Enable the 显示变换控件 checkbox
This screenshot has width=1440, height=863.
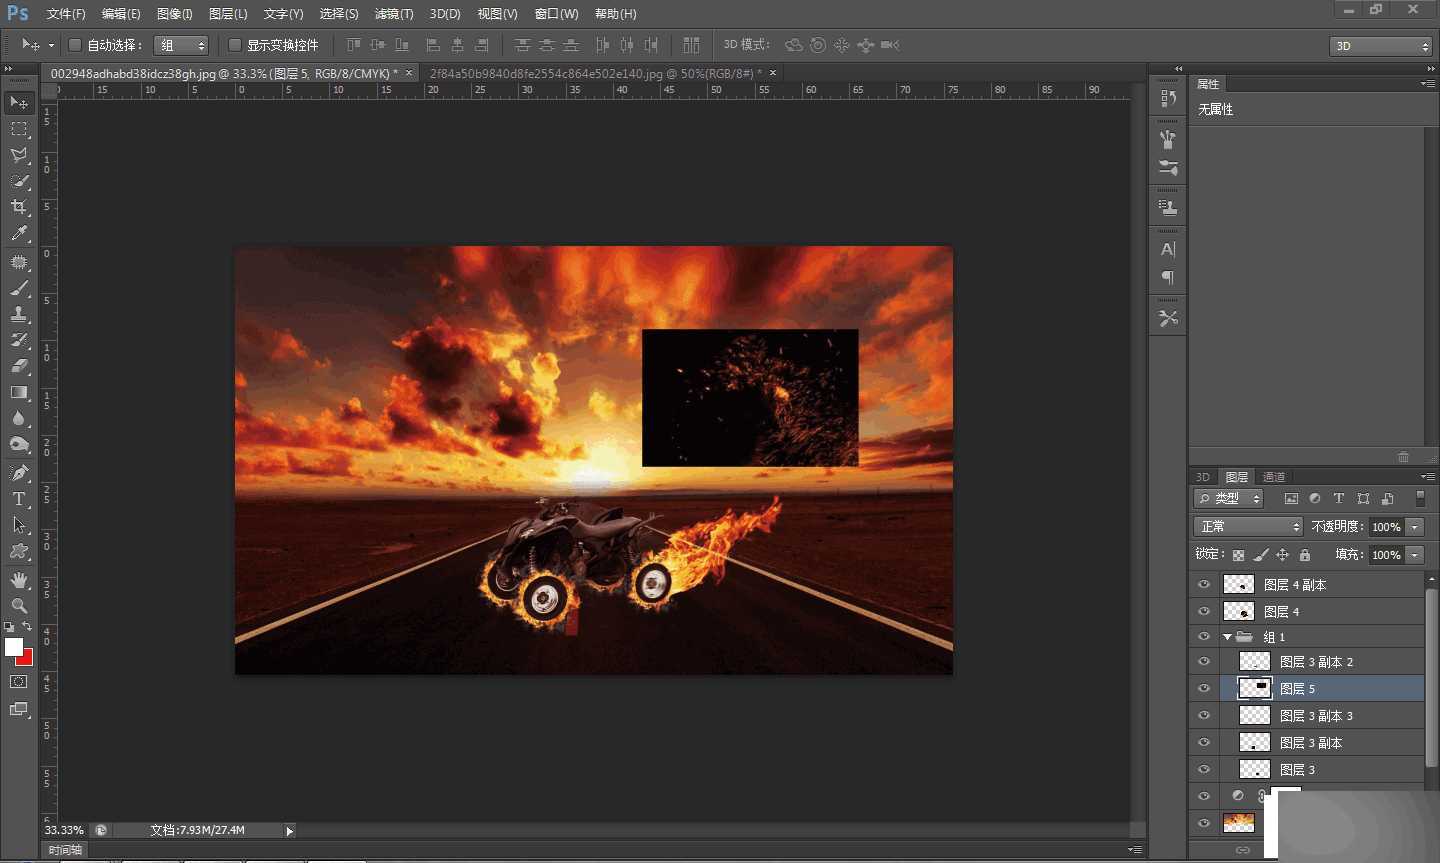tap(235, 45)
